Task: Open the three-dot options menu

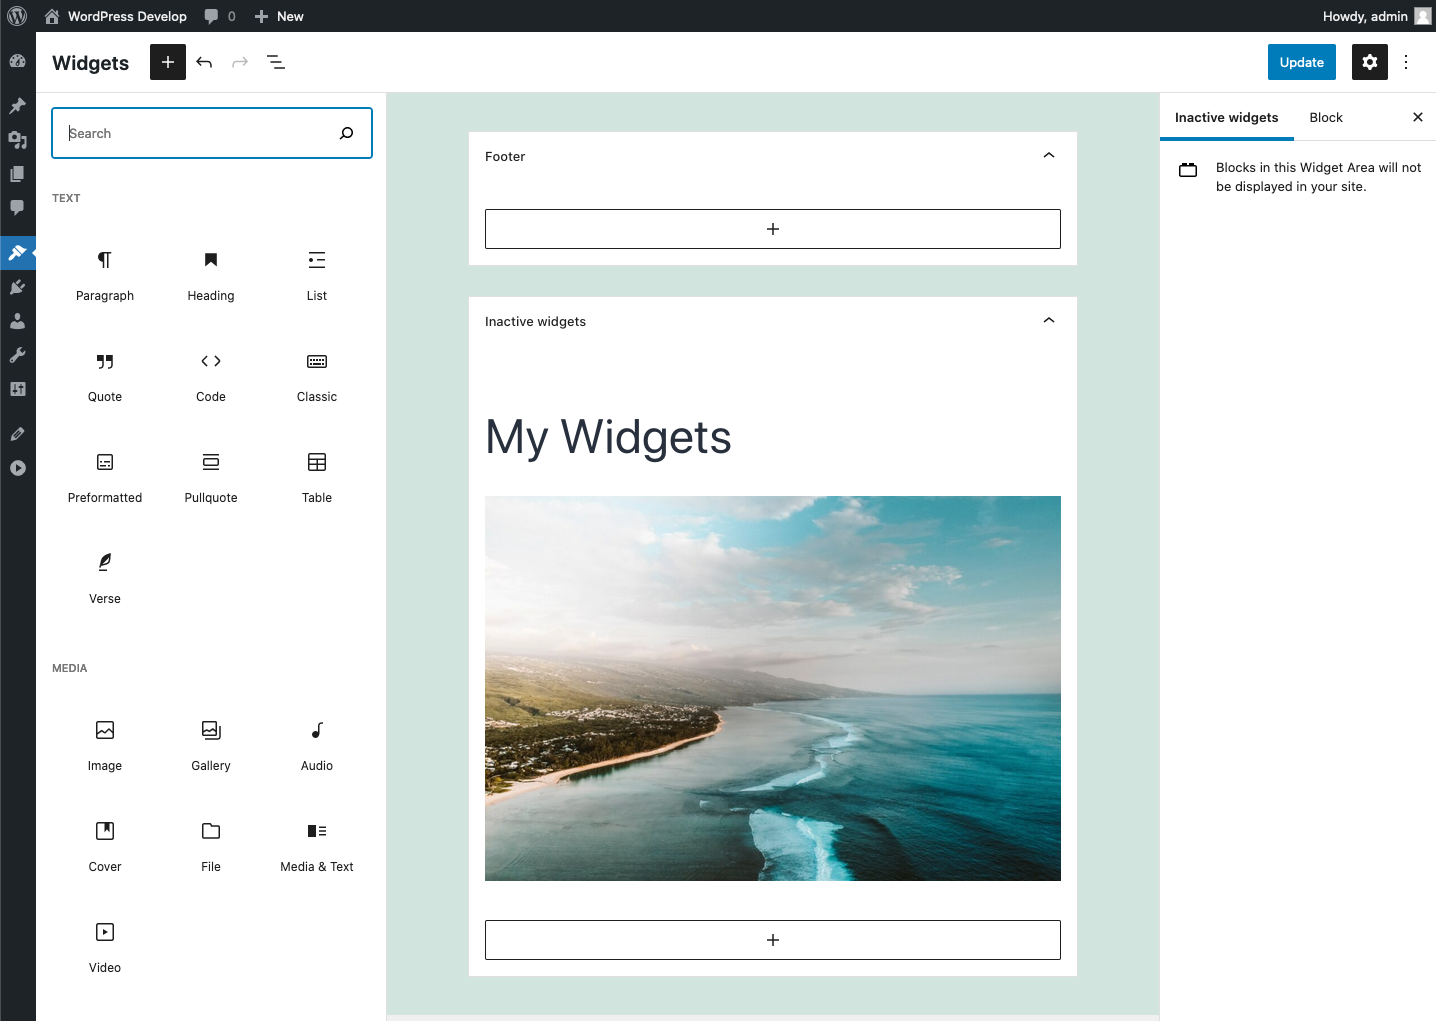Action: point(1406,62)
